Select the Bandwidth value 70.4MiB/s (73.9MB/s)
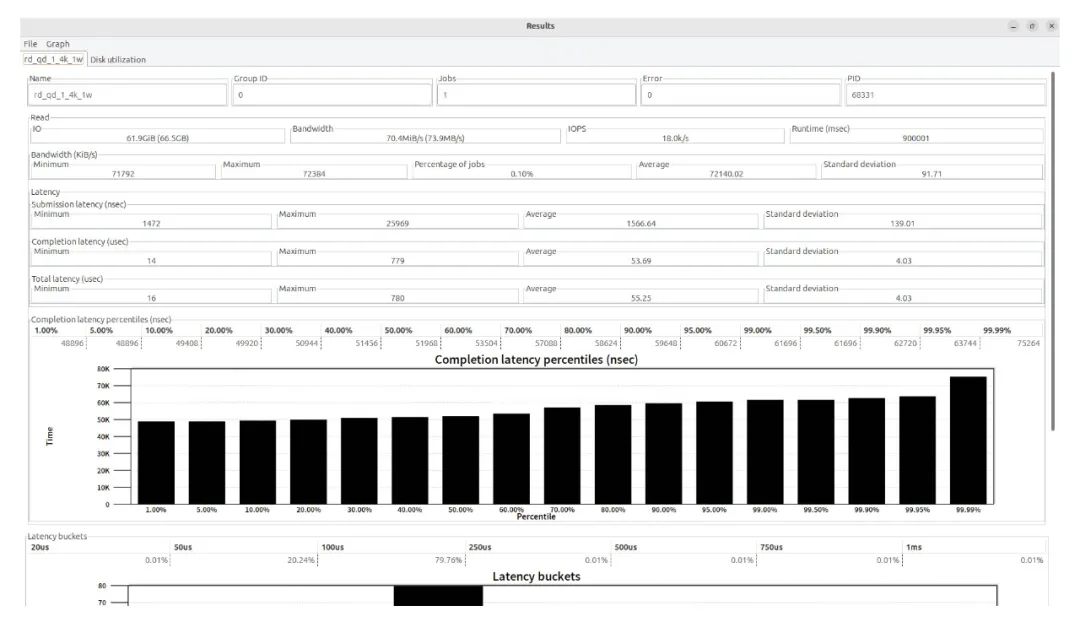The image size is (1080, 633). [425, 138]
